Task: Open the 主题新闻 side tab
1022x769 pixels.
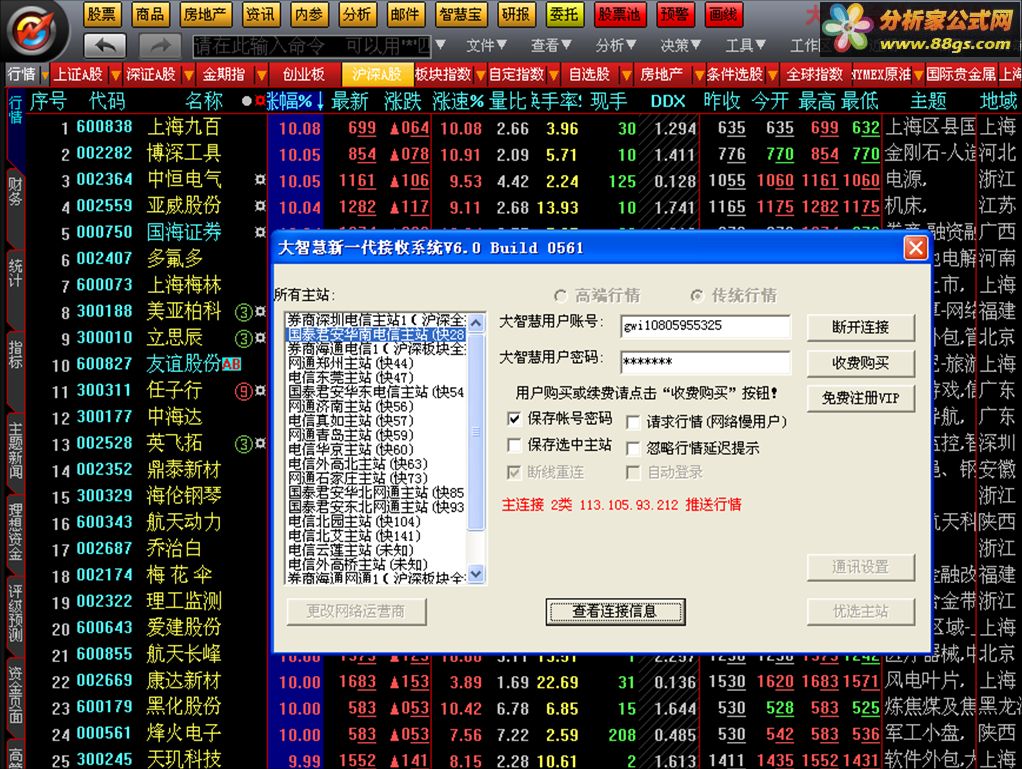Action: pos(15,454)
